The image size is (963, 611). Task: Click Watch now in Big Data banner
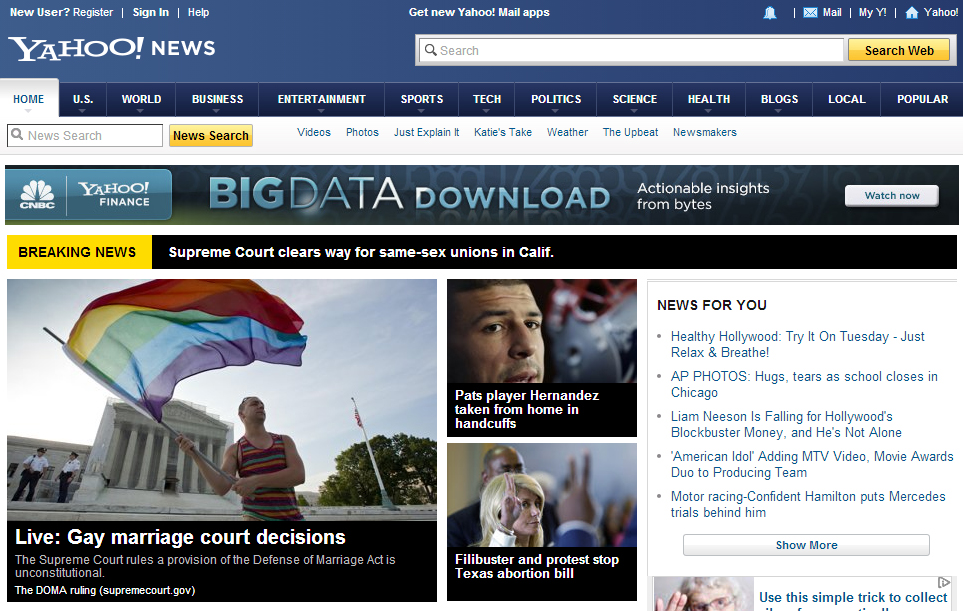(892, 196)
